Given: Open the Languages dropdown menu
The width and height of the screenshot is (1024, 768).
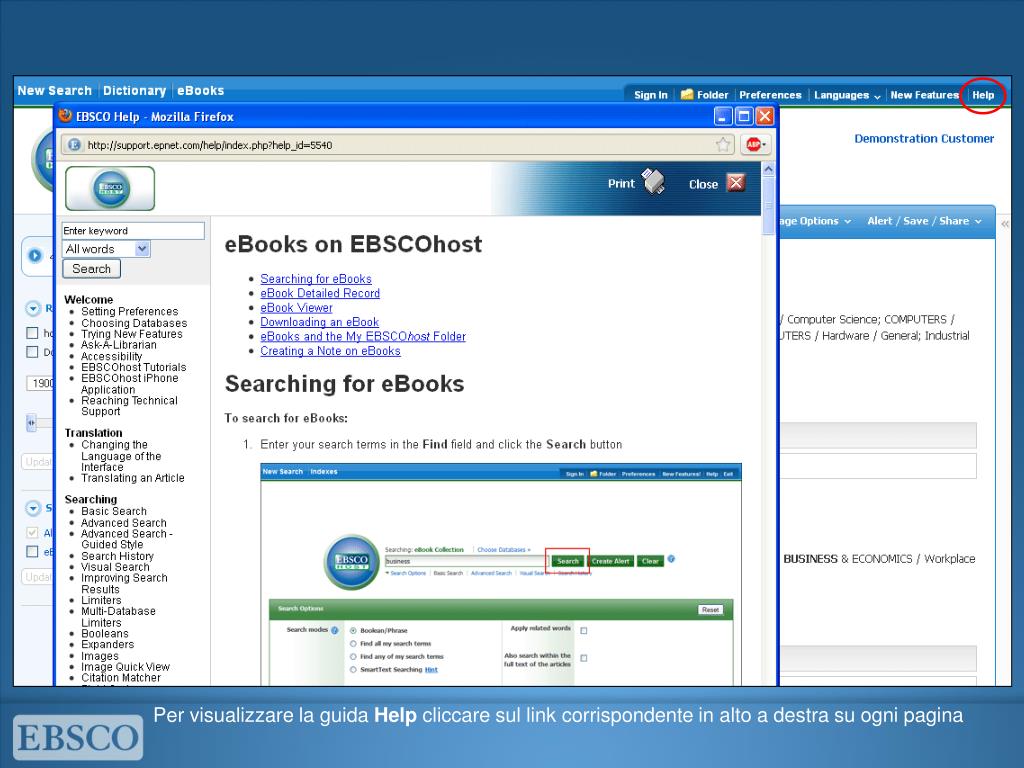Looking at the screenshot, I should [x=847, y=95].
